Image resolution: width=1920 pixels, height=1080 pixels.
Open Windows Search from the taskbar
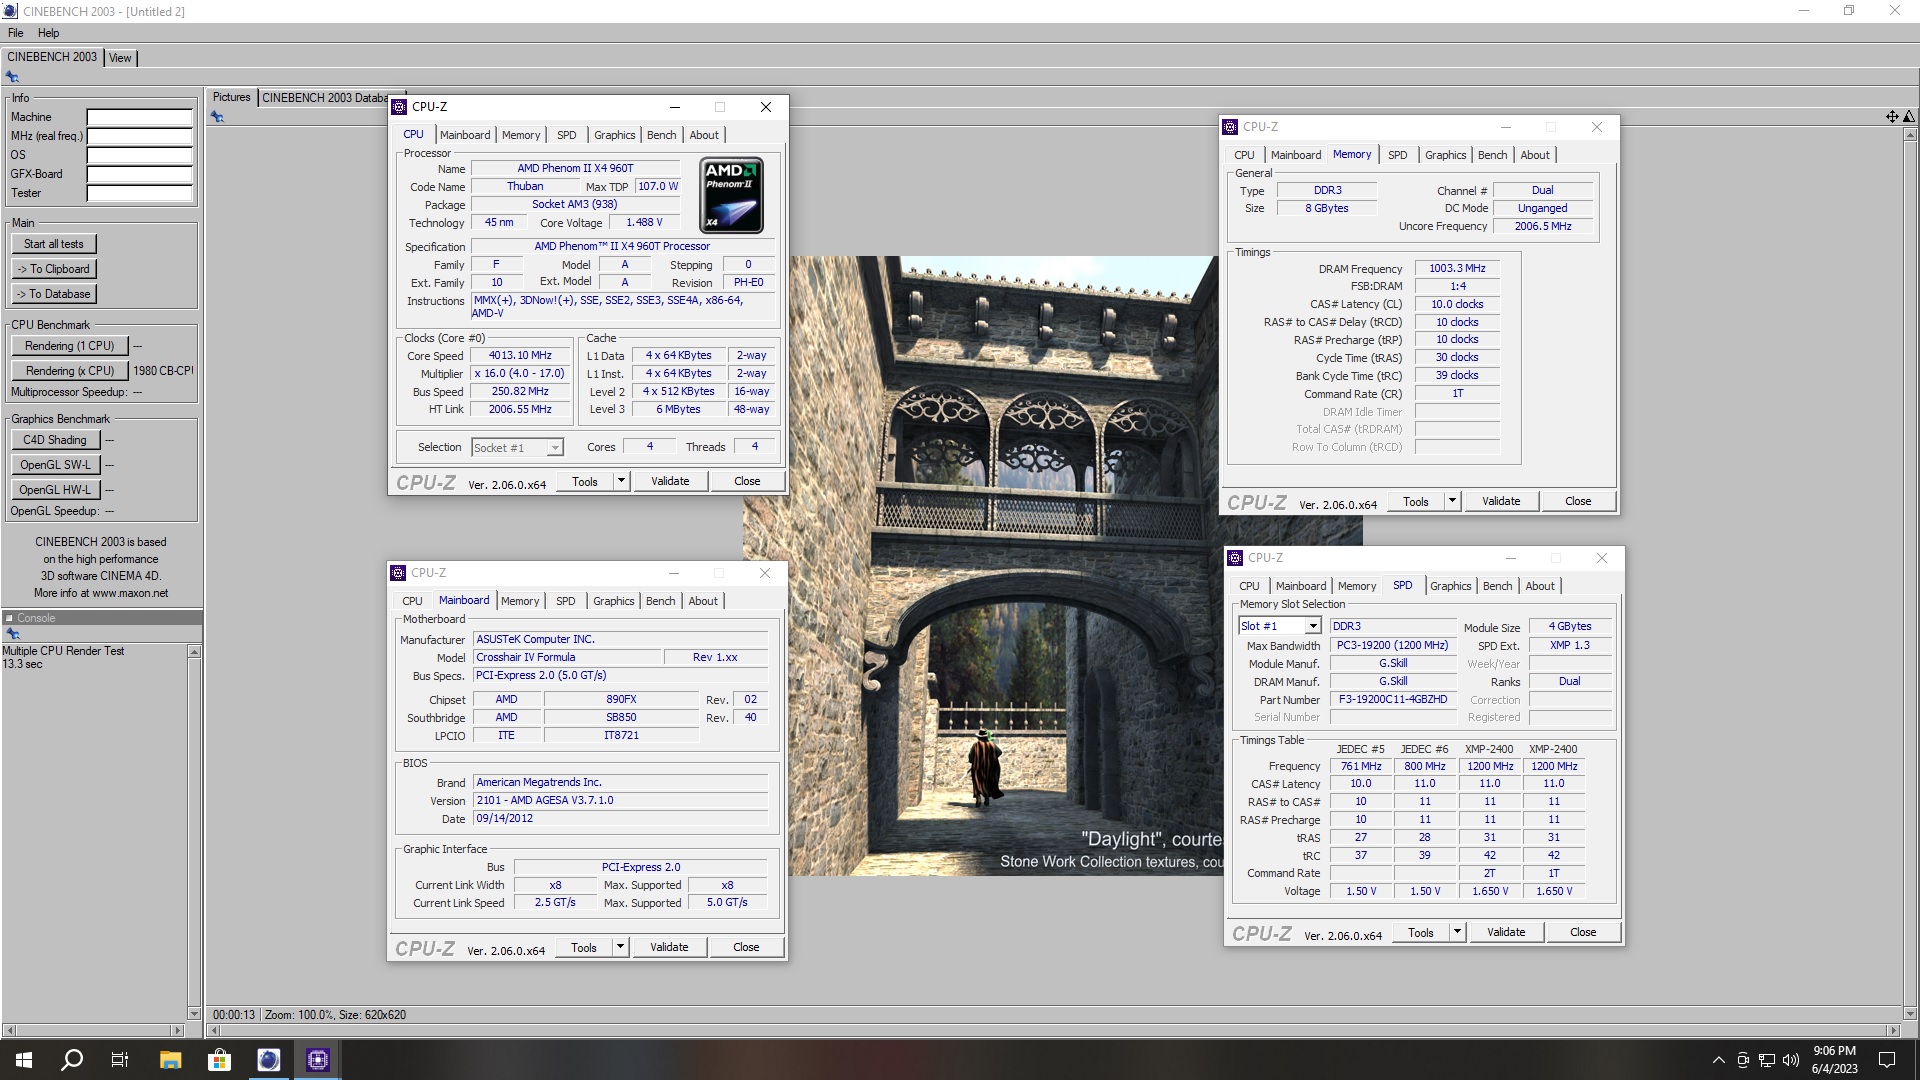(72, 1060)
